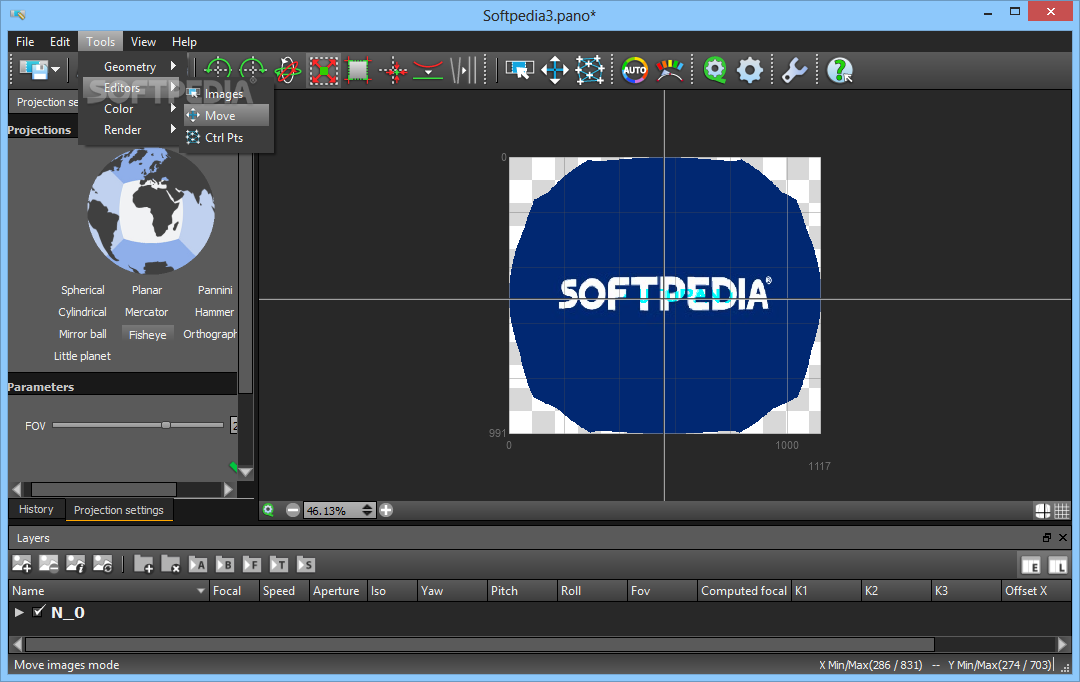Remove image from Layers icon

[x=49, y=564]
